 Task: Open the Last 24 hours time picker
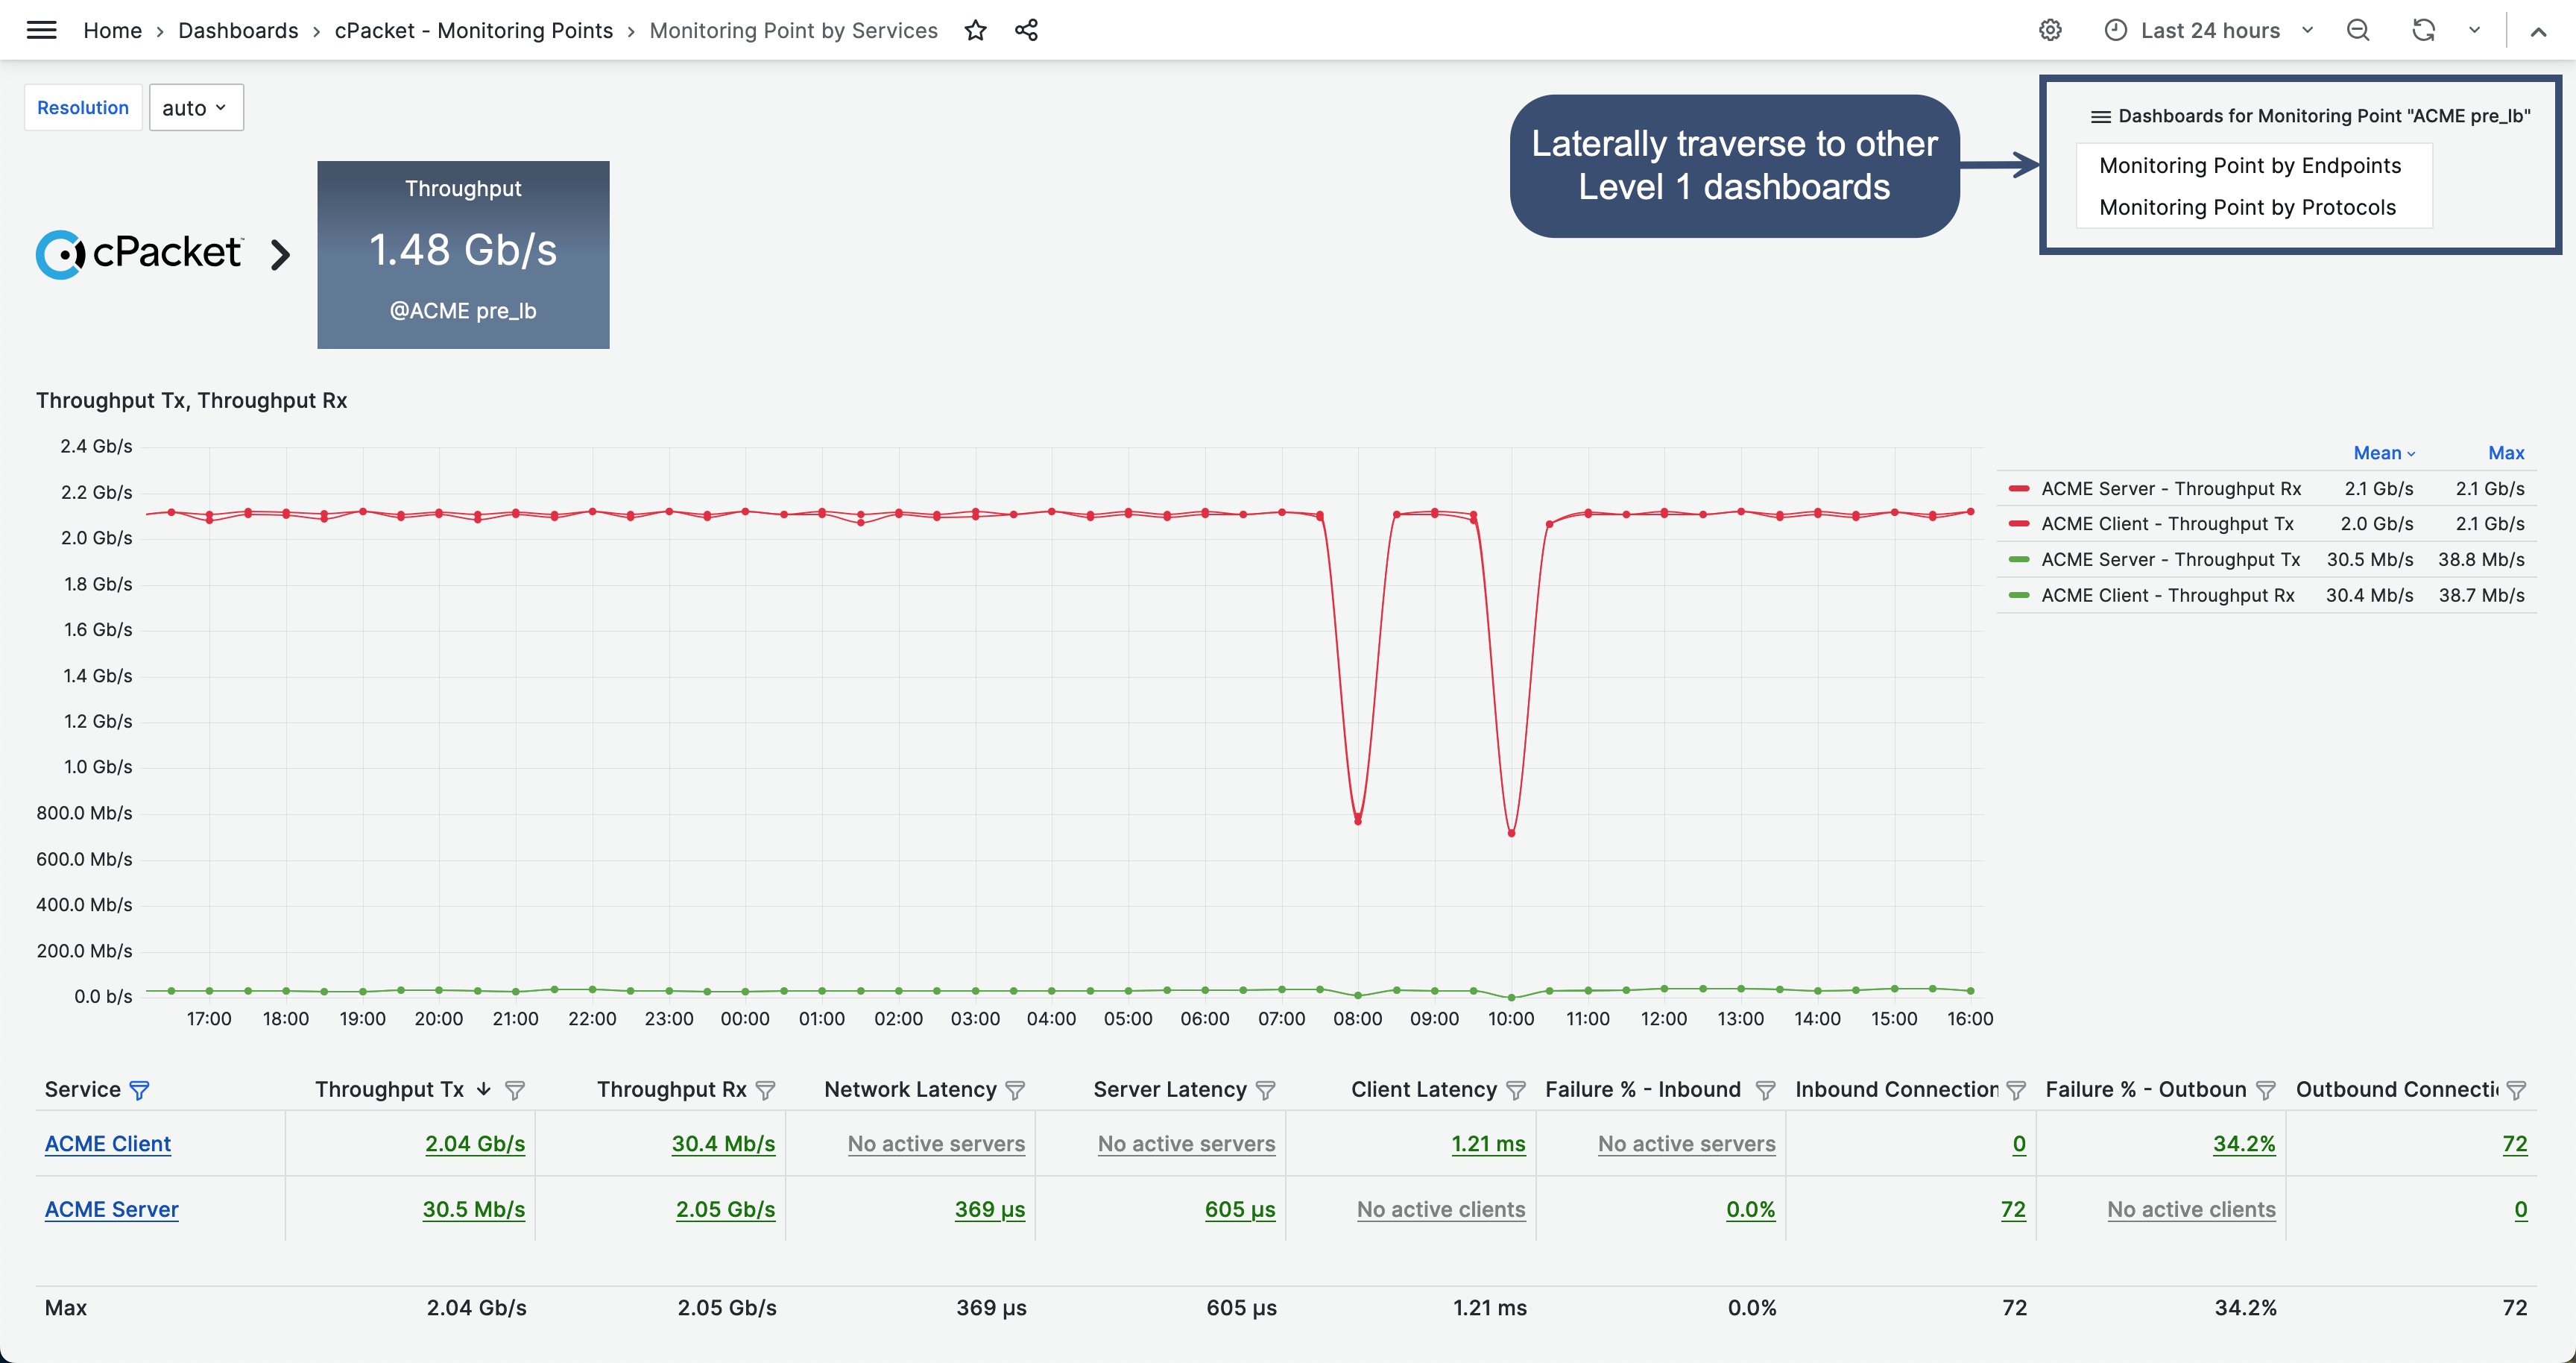tap(2210, 30)
